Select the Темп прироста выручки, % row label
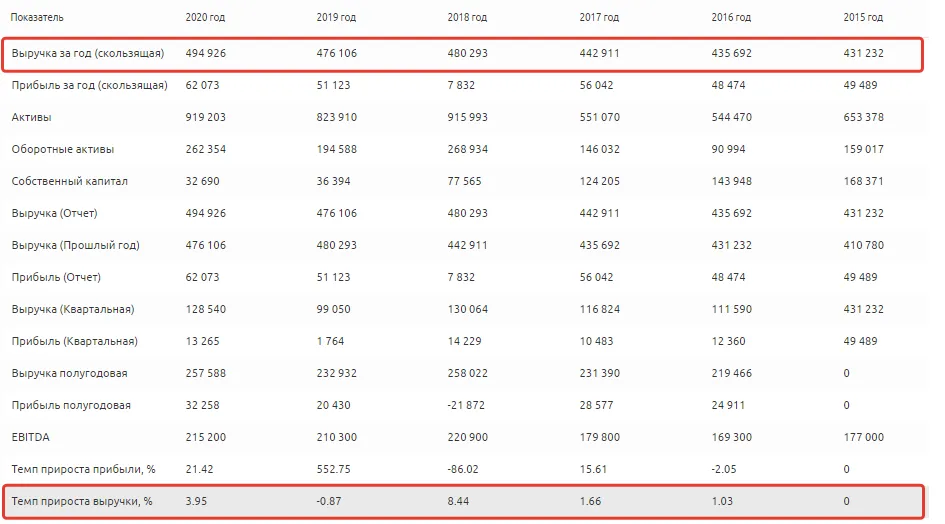The image size is (945, 524). pos(81,501)
